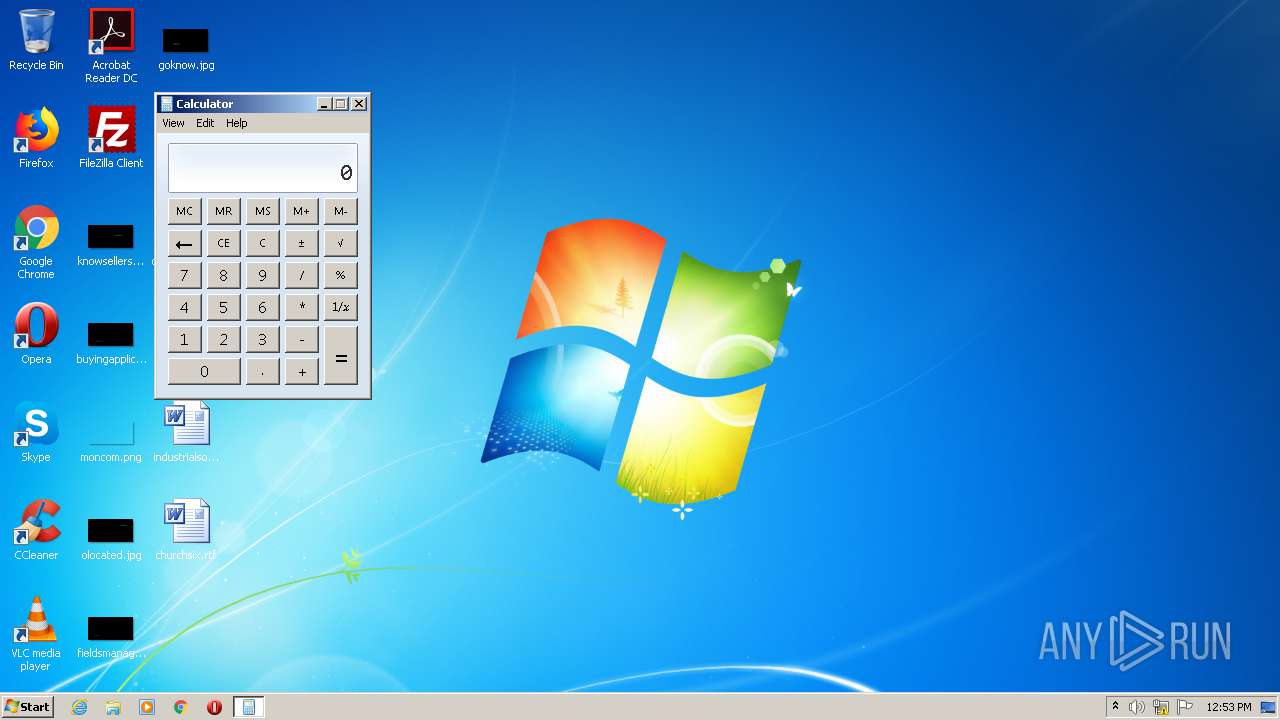Open Skype desktop shortcut
Screen dimensions: 1280x720
(36, 433)
